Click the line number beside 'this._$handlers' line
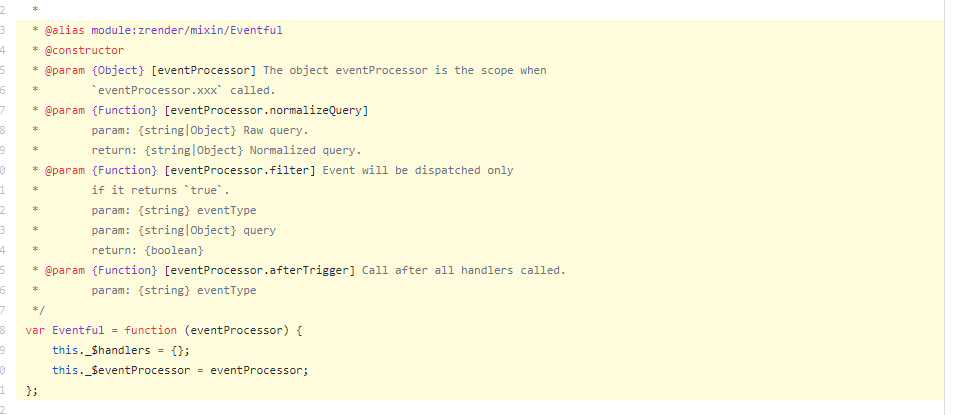Image resolution: width=959 pixels, height=415 pixels. 2,350
